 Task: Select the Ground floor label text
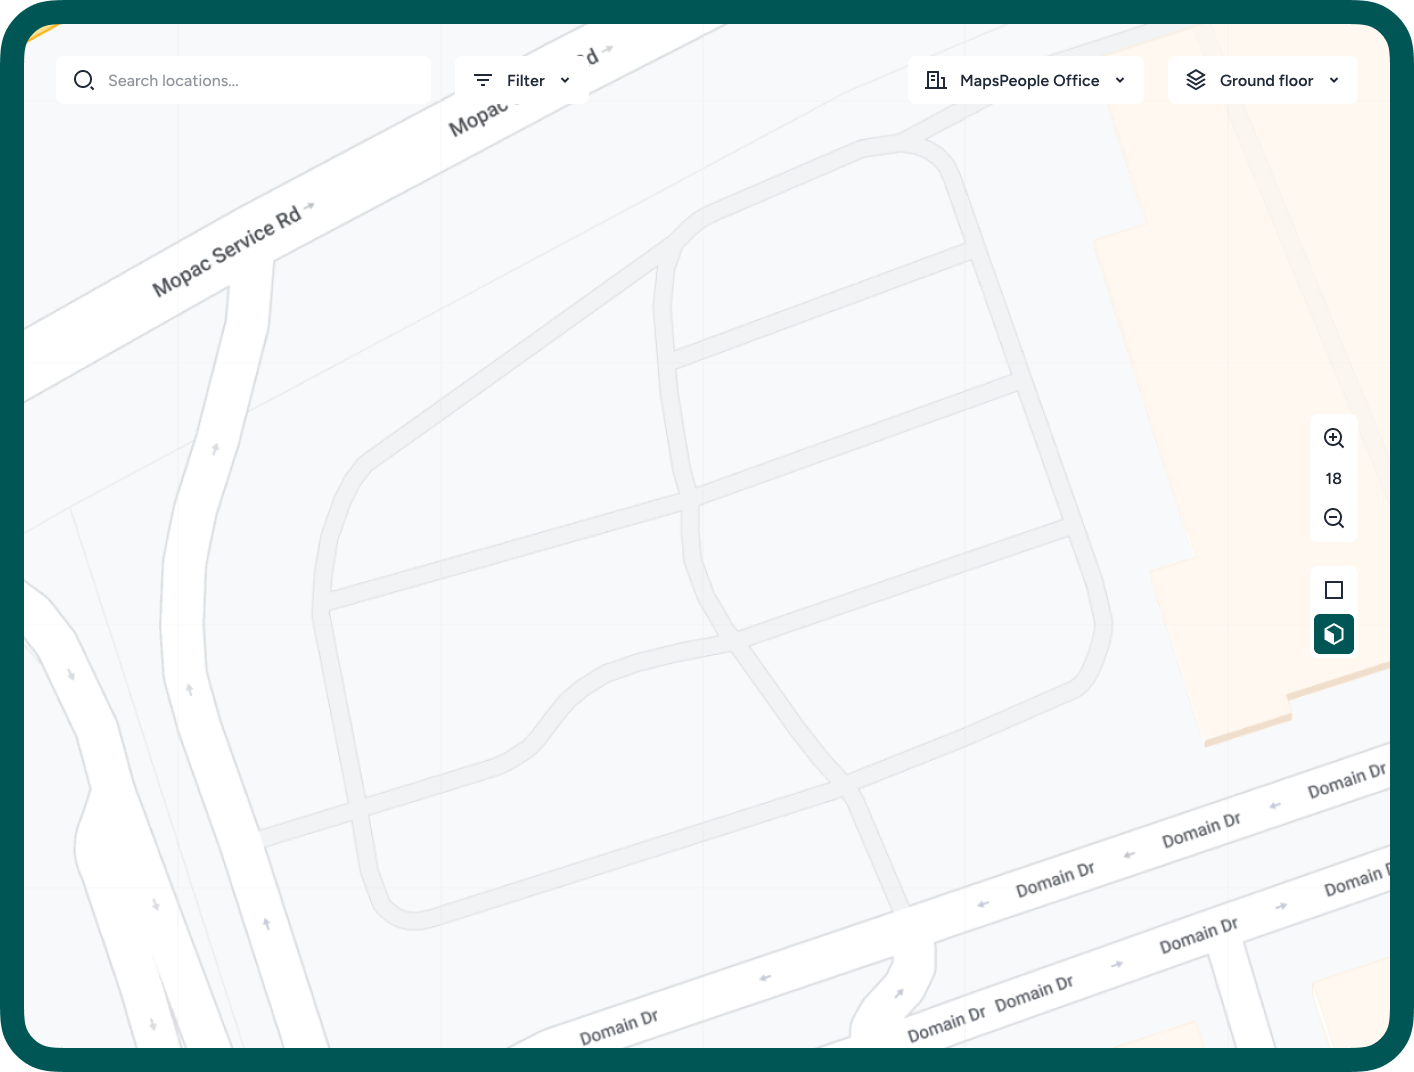(1267, 80)
